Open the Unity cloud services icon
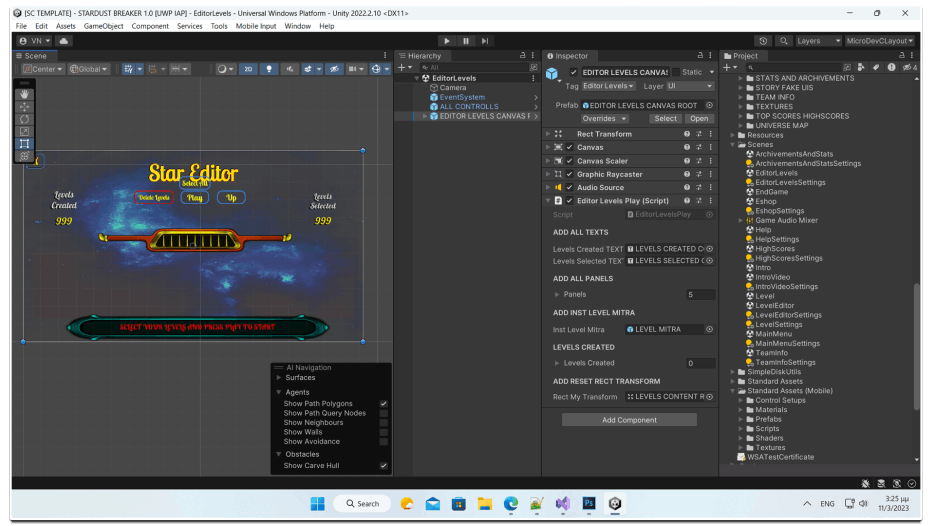The image size is (935, 526). click(x=65, y=41)
